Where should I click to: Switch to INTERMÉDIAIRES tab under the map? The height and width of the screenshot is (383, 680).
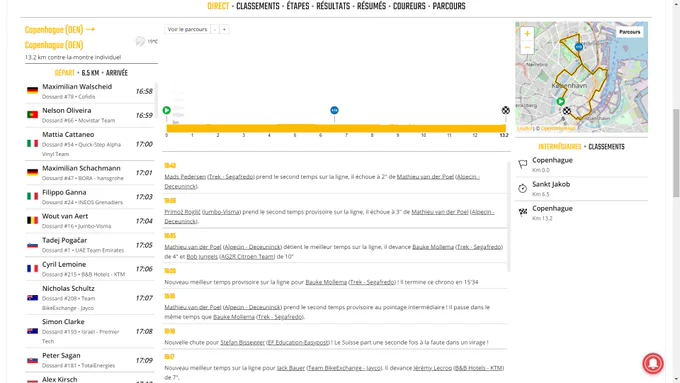559,147
